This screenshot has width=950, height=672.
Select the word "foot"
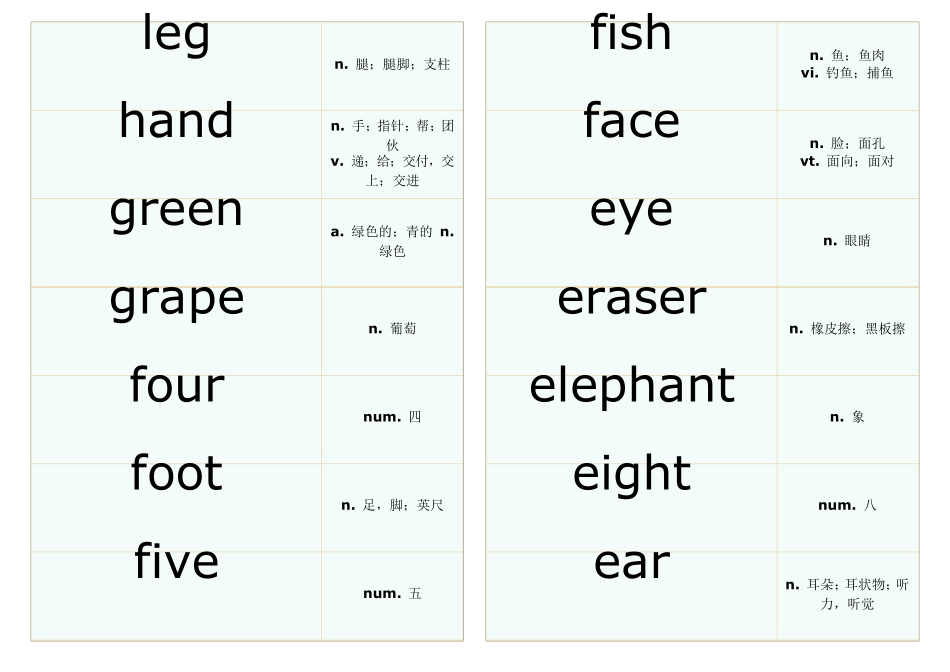click(x=176, y=474)
